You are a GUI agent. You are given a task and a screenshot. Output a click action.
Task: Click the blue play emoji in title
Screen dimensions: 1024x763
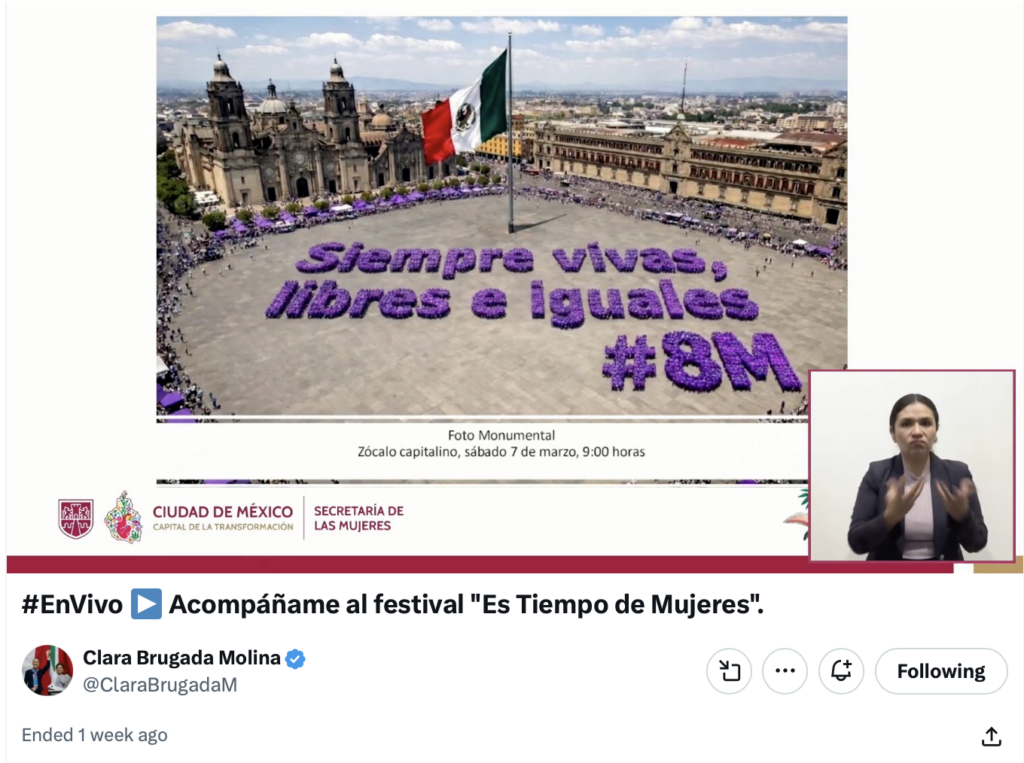point(146,604)
